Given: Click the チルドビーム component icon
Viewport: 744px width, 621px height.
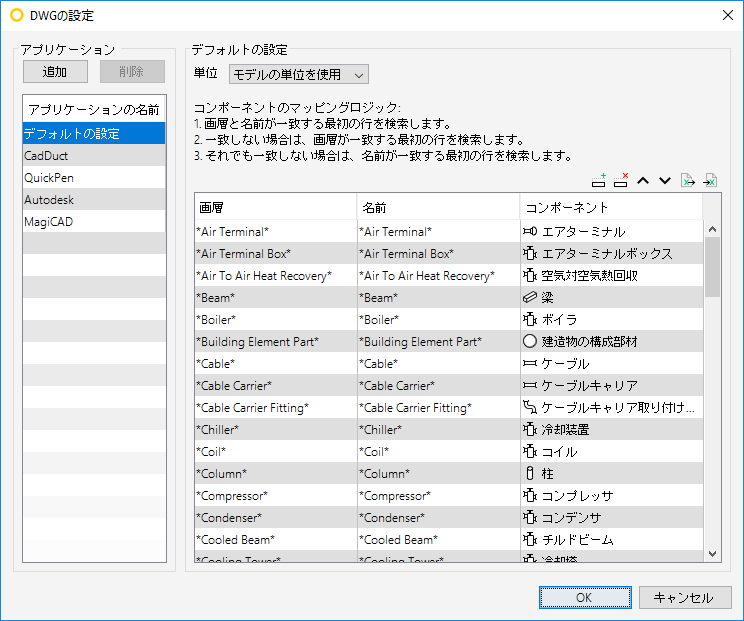Looking at the screenshot, I should point(530,539).
